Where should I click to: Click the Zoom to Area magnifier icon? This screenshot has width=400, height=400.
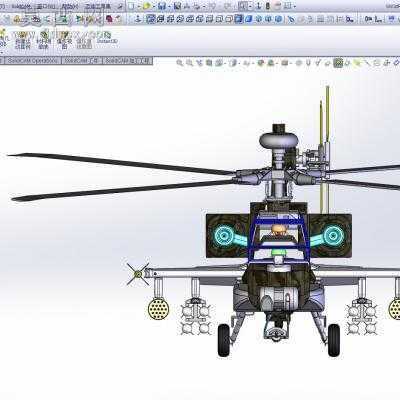coord(189,62)
